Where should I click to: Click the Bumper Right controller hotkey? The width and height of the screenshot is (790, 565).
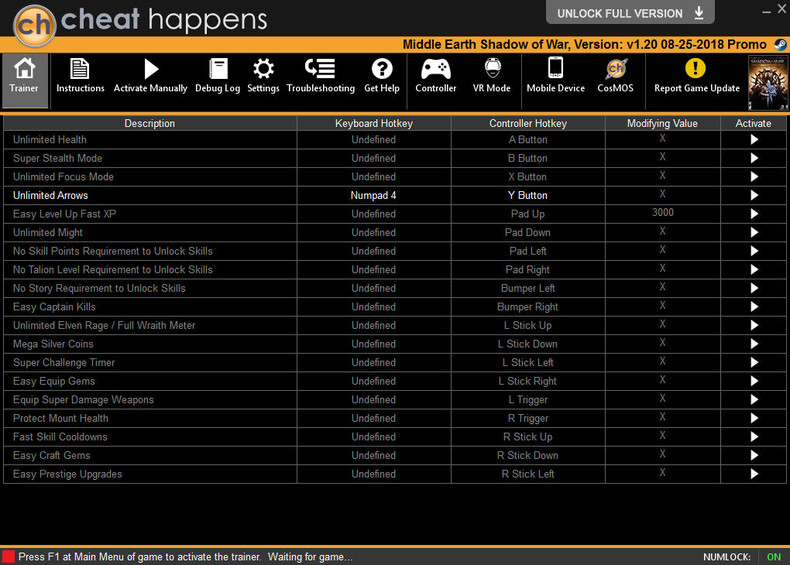[x=528, y=307]
